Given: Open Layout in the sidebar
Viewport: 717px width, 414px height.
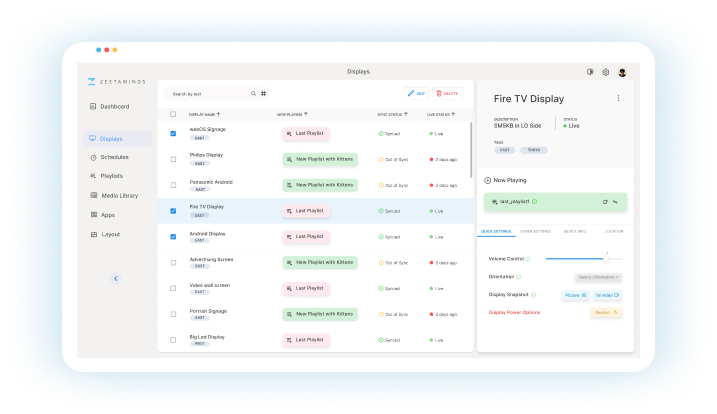Looking at the screenshot, I should (106, 235).
